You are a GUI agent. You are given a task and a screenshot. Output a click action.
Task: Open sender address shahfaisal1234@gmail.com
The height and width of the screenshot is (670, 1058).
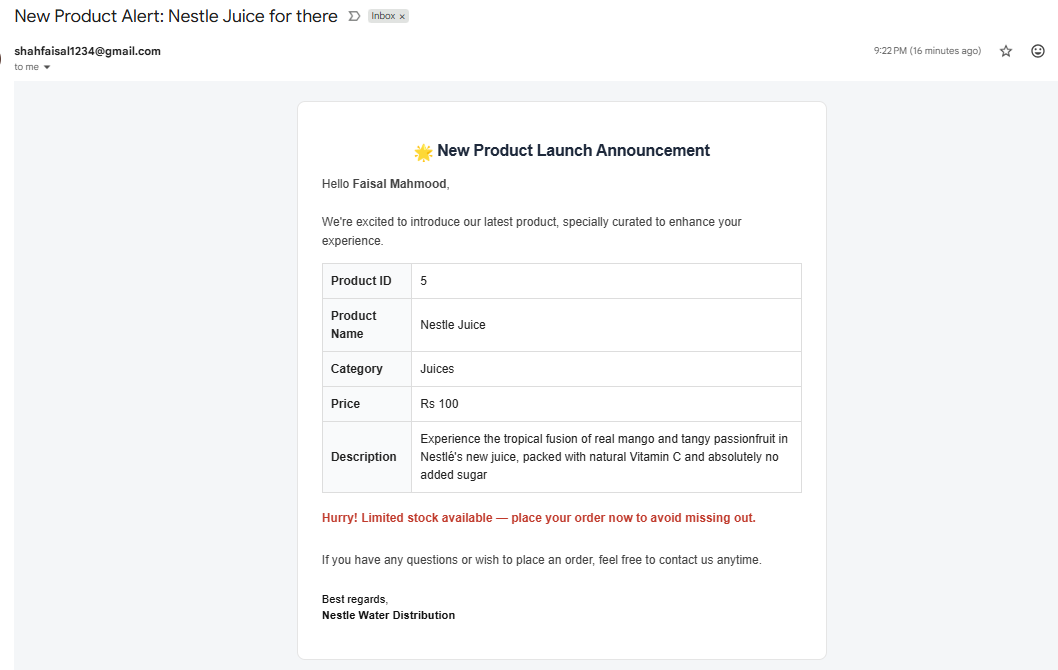[x=86, y=50]
